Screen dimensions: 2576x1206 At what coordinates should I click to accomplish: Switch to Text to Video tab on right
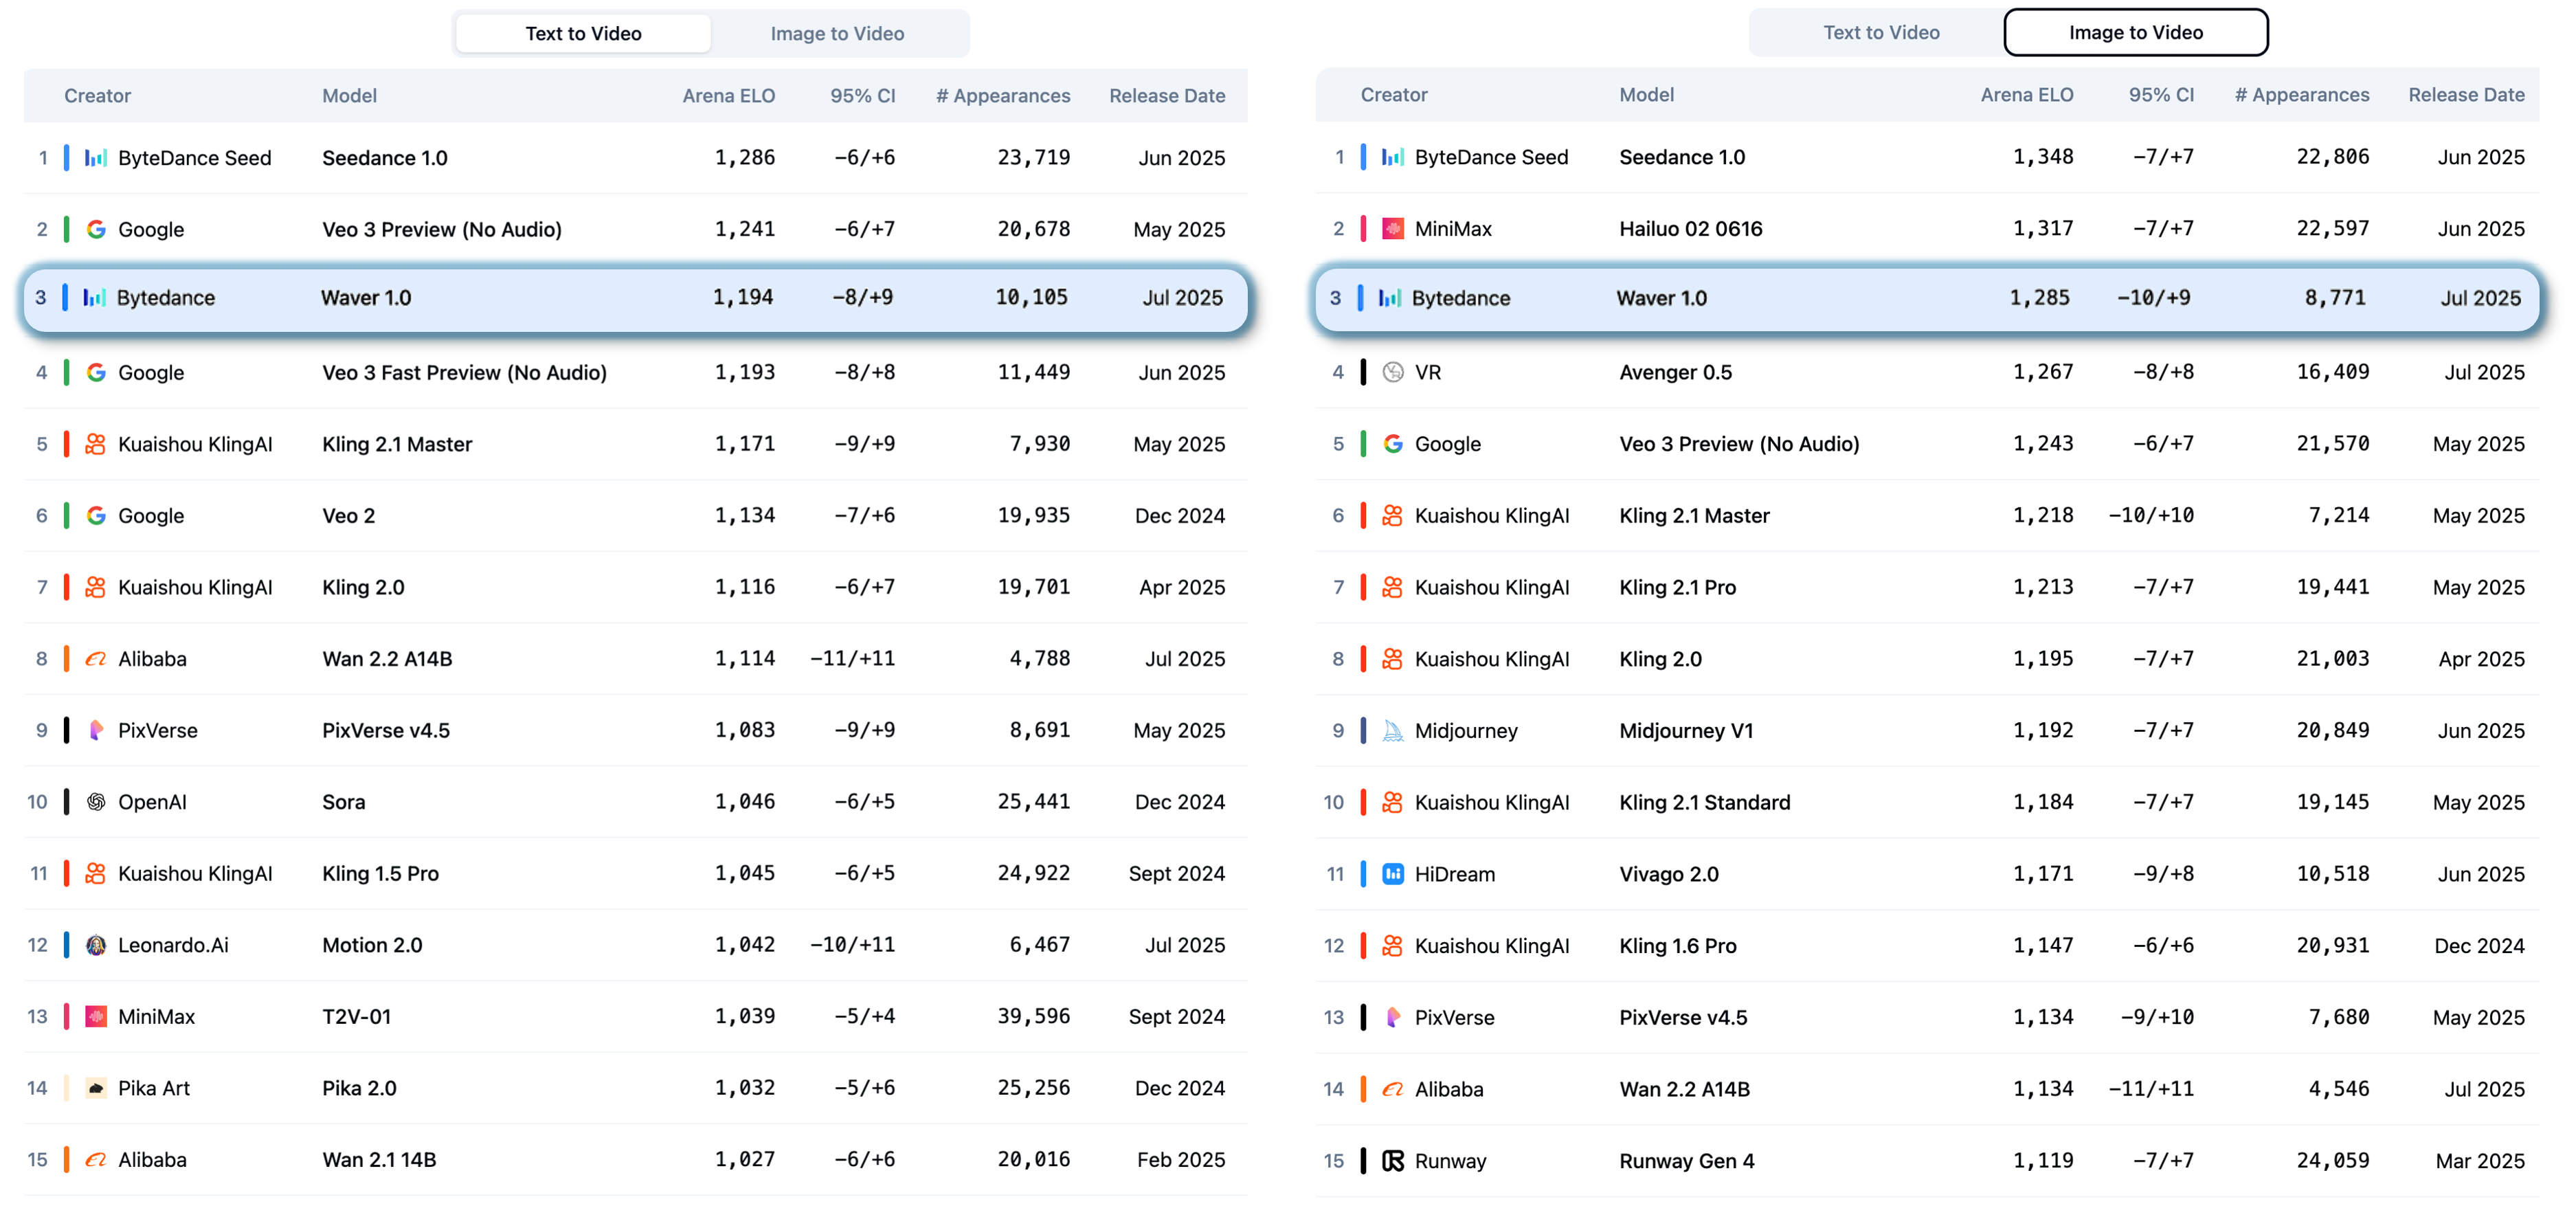[1881, 32]
